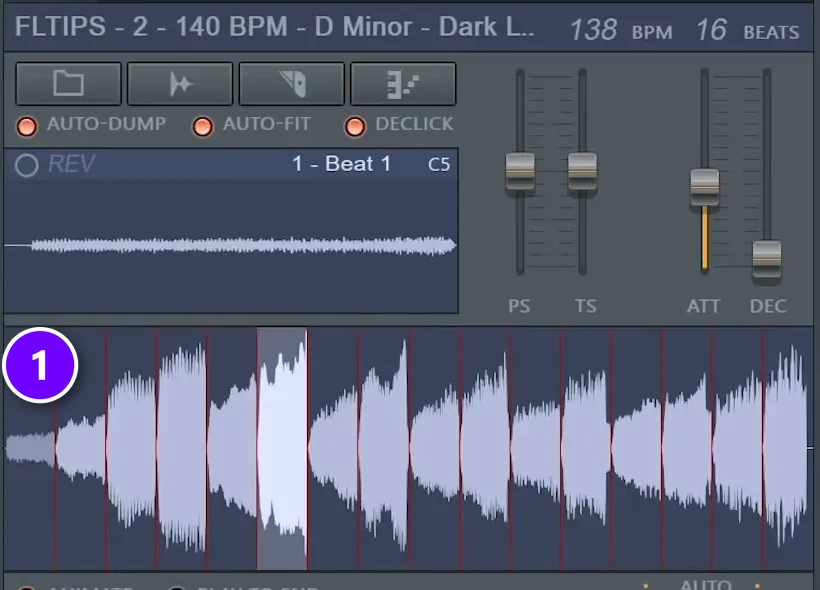Click the send to piano roll button
Image resolution: width=820 pixels, height=590 pixels.
(x=403, y=84)
